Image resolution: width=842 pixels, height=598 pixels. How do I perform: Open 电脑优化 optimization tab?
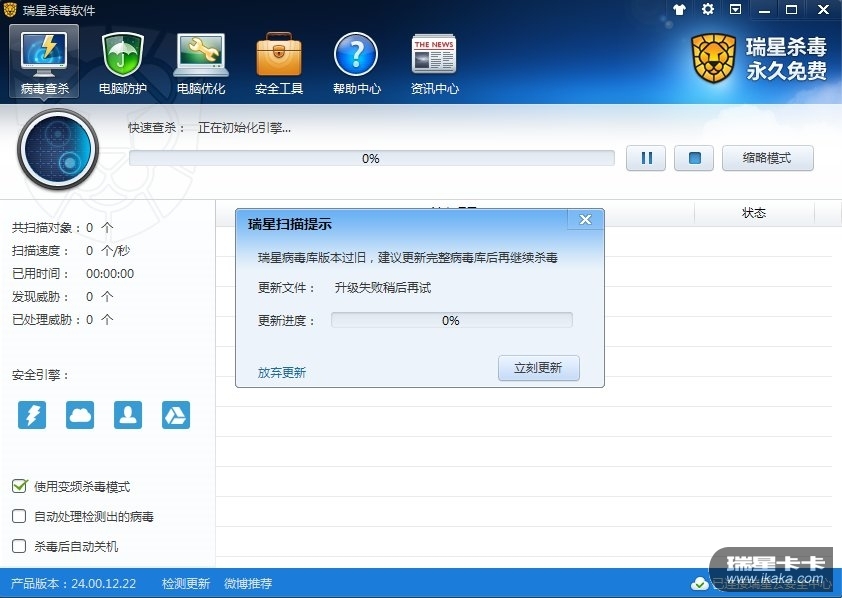pyautogui.click(x=201, y=63)
